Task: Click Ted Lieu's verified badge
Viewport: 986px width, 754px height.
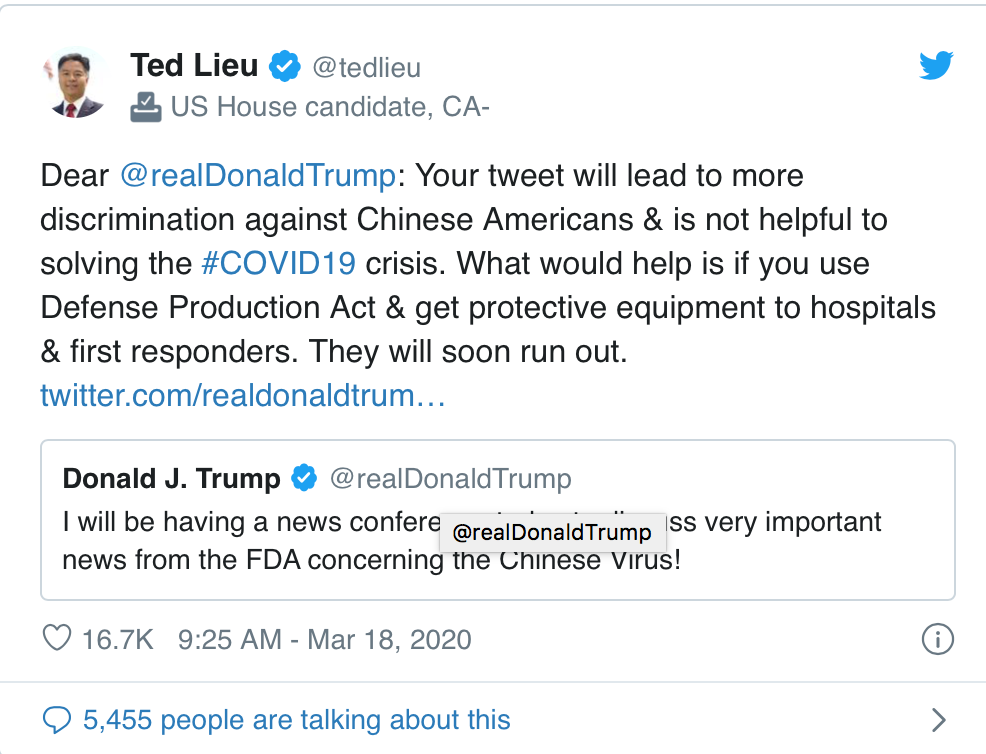Action: 286,67
